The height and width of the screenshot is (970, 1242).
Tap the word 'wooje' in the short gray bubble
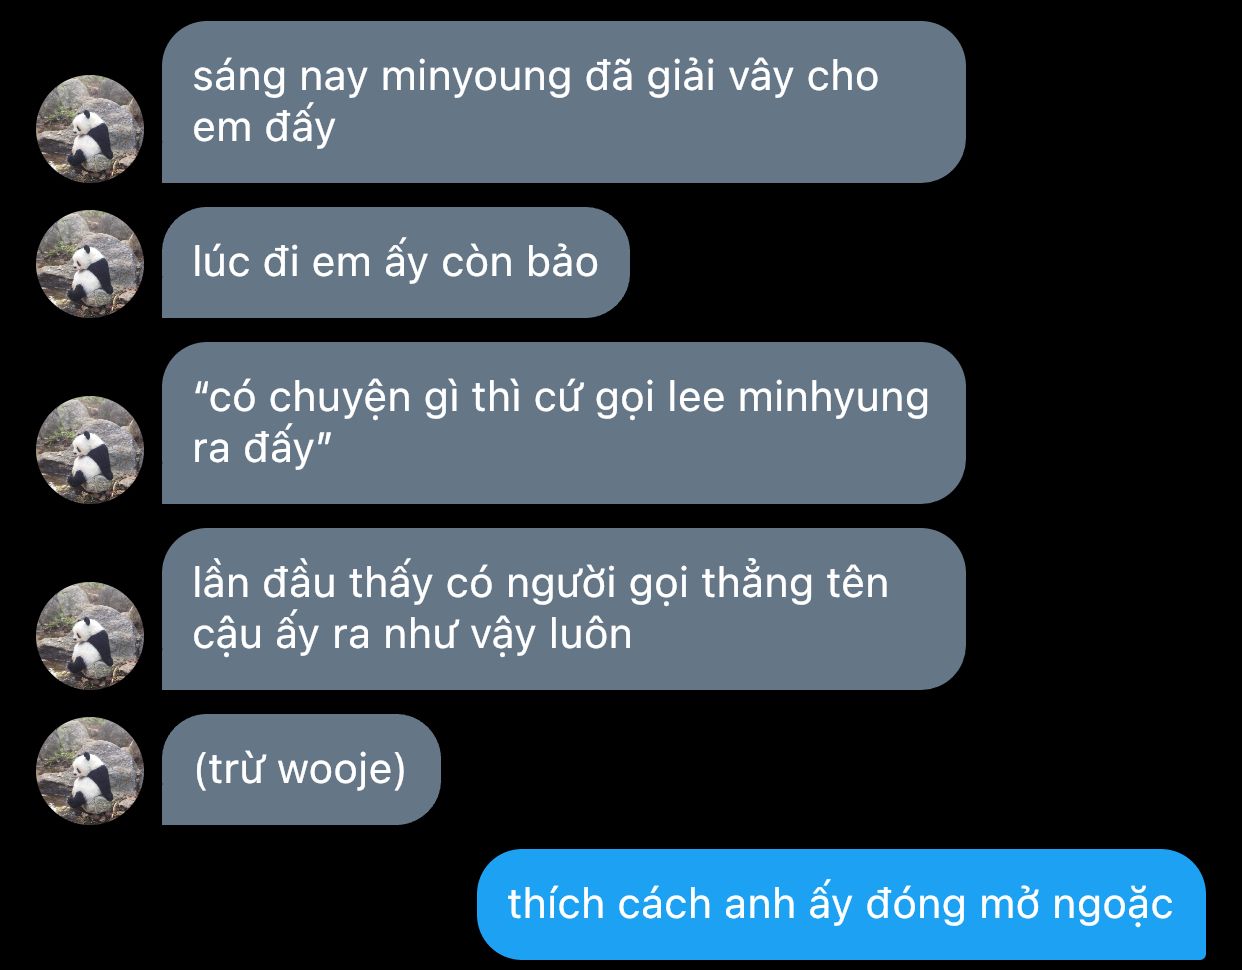click(335, 770)
